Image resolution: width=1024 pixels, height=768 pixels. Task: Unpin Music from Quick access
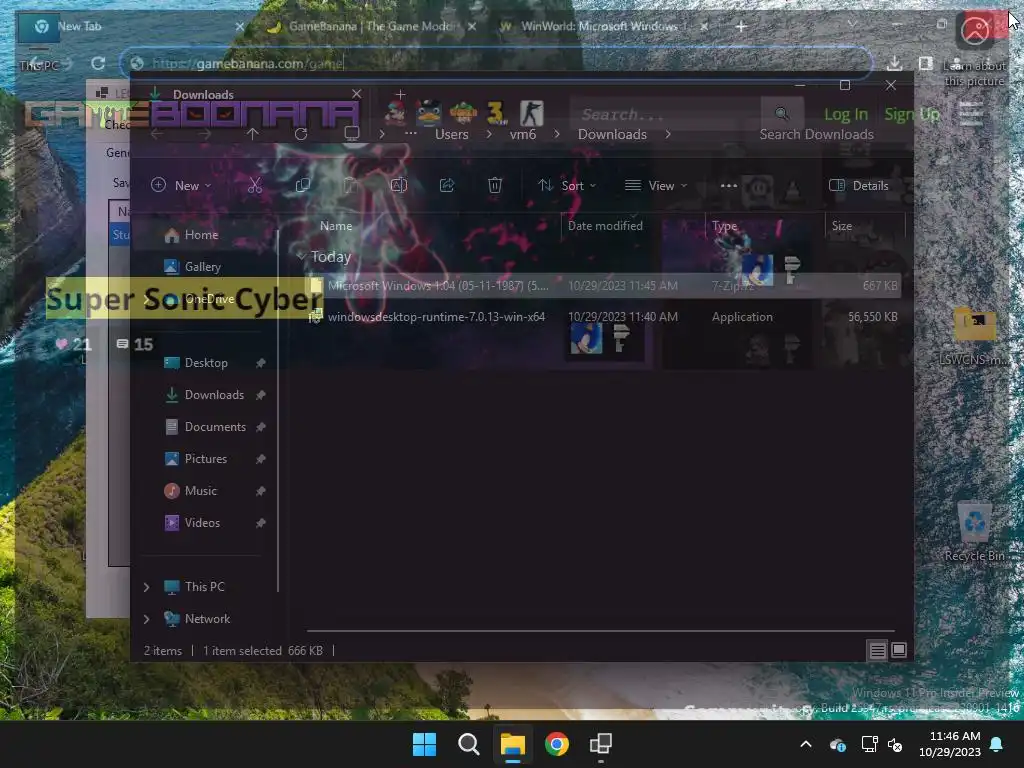tap(261, 491)
